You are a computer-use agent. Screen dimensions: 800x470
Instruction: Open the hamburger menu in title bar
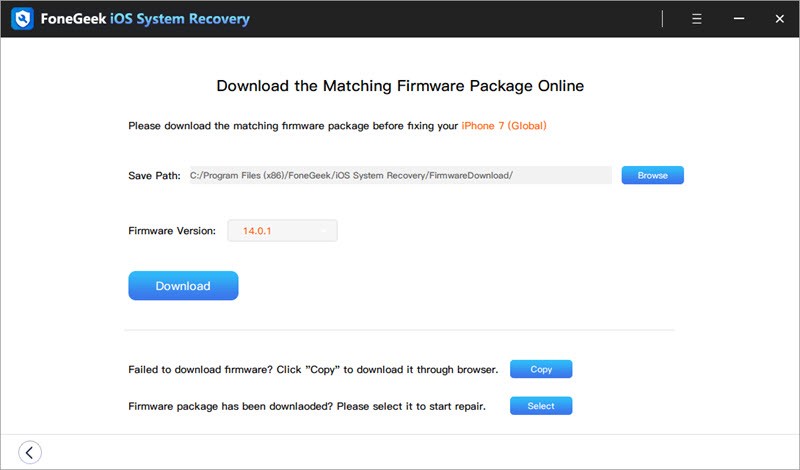[x=696, y=19]
